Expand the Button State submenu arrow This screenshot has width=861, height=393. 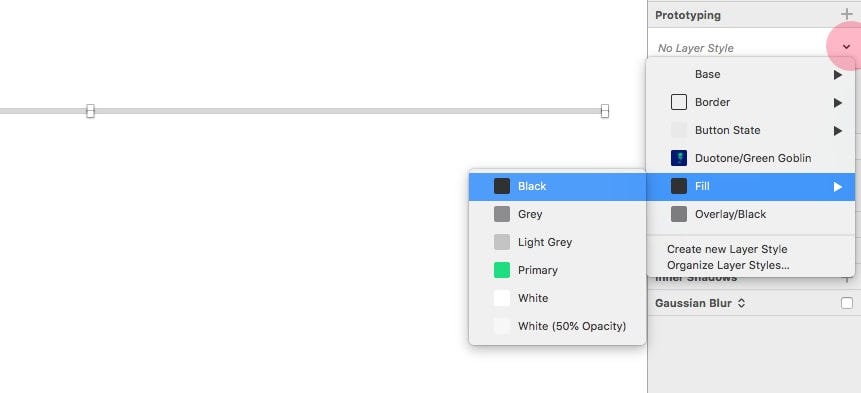click(x=837, y=131)
